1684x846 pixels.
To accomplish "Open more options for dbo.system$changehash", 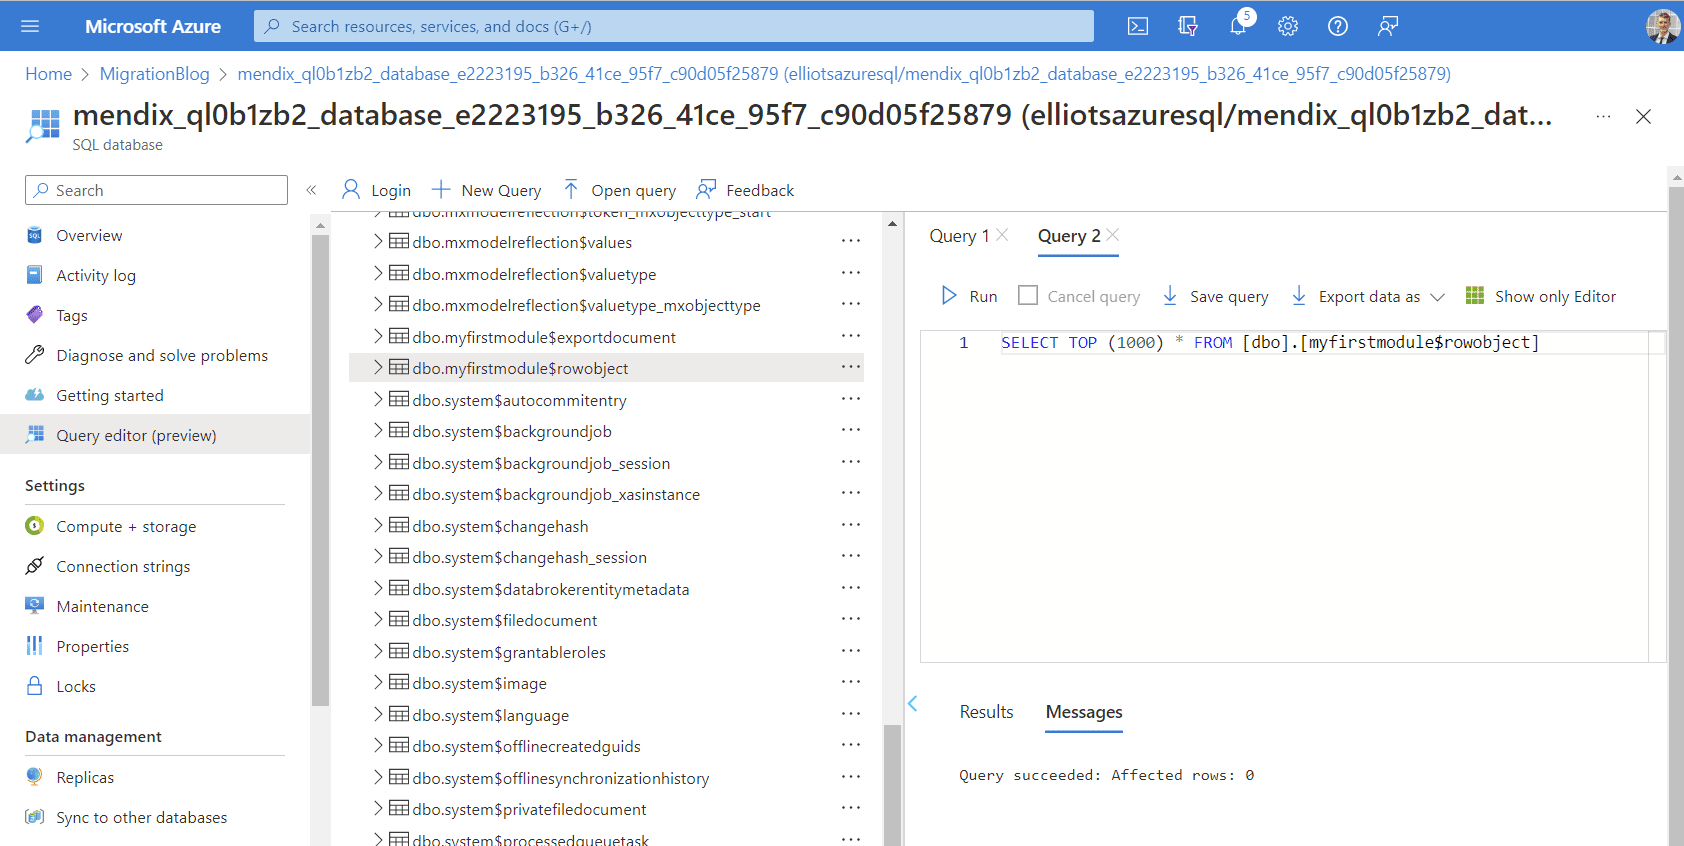I will point(851,525).
